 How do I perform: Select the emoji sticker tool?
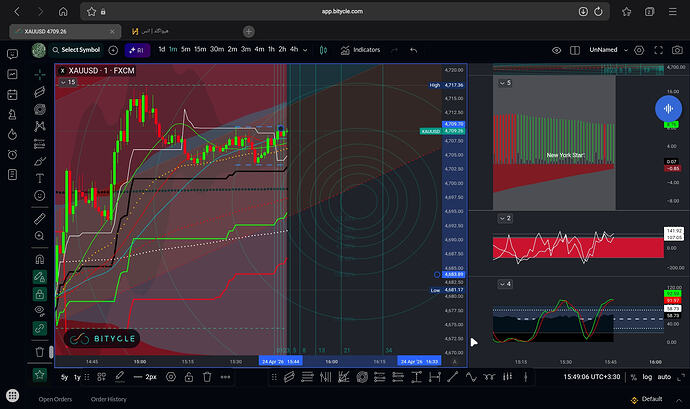[x=40, y=195]
